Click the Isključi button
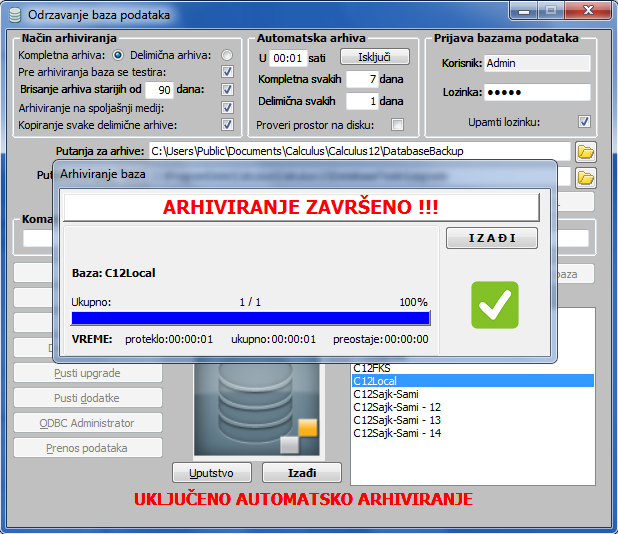This screenshot has height=534, width=618. [374, 57]
